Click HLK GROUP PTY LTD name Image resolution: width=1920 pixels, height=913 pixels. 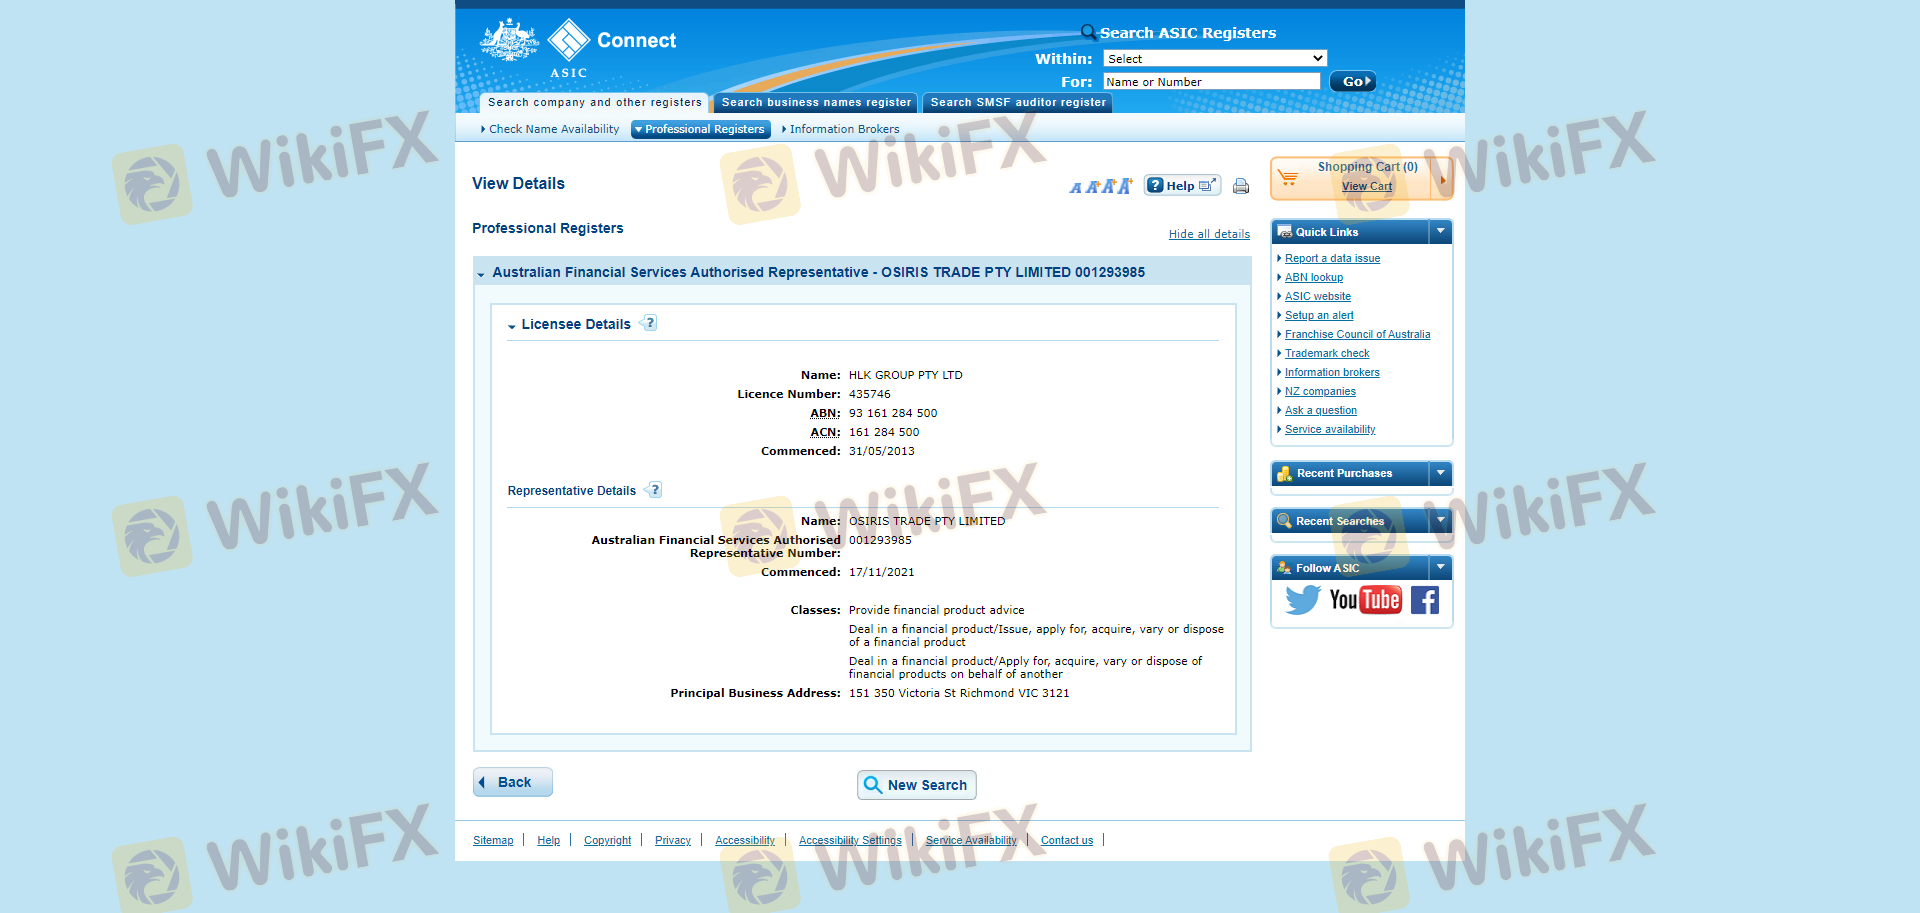tap(905, 375)
